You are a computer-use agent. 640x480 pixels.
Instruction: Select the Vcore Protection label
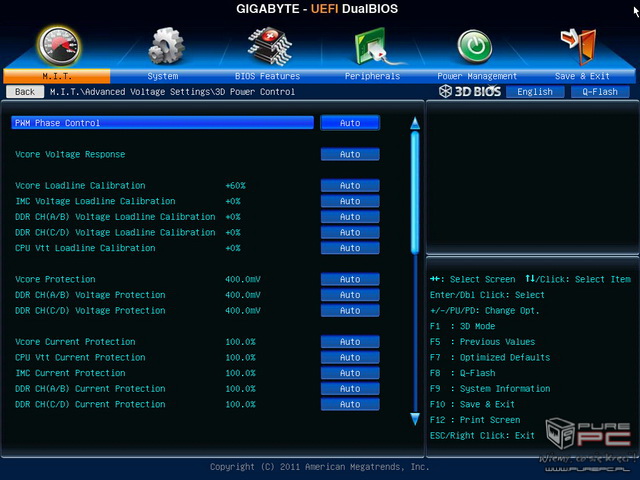[55, 279]
